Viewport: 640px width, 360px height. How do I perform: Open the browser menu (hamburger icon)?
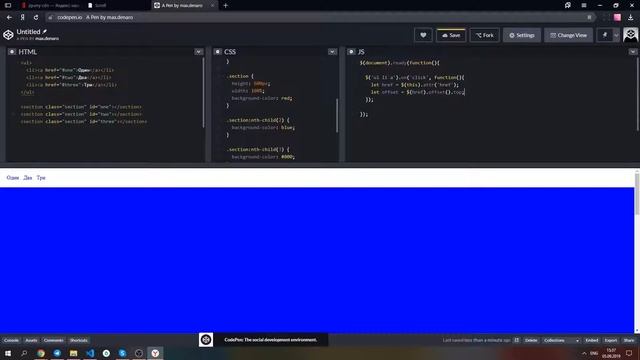(x=584, y=5)
